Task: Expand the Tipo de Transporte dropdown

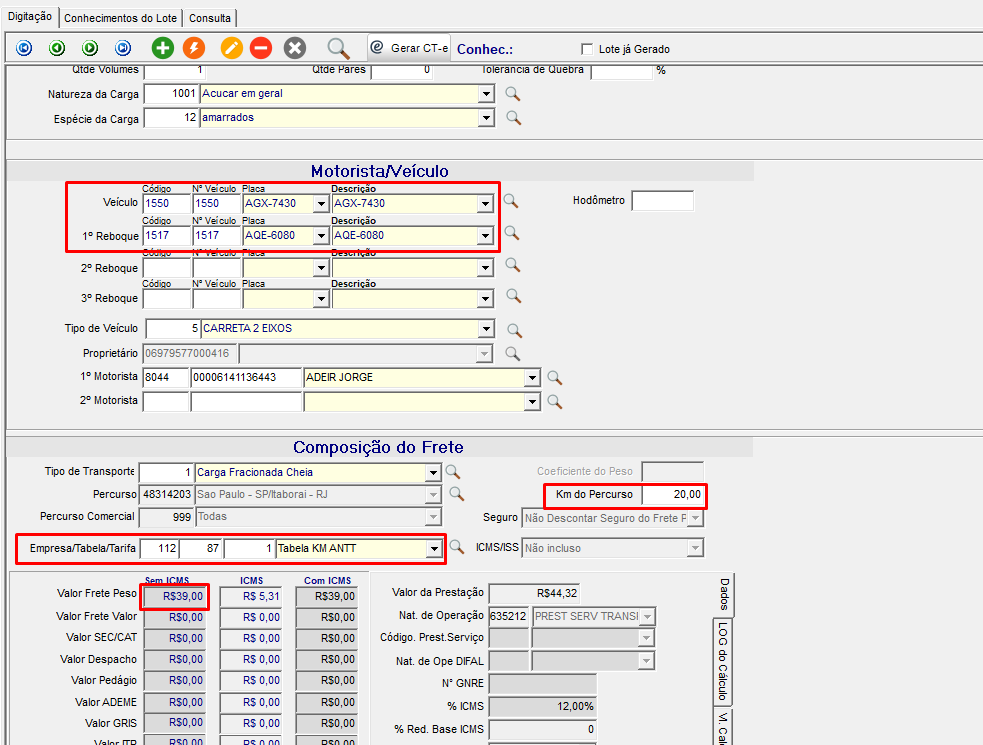Action: (433, 472)
